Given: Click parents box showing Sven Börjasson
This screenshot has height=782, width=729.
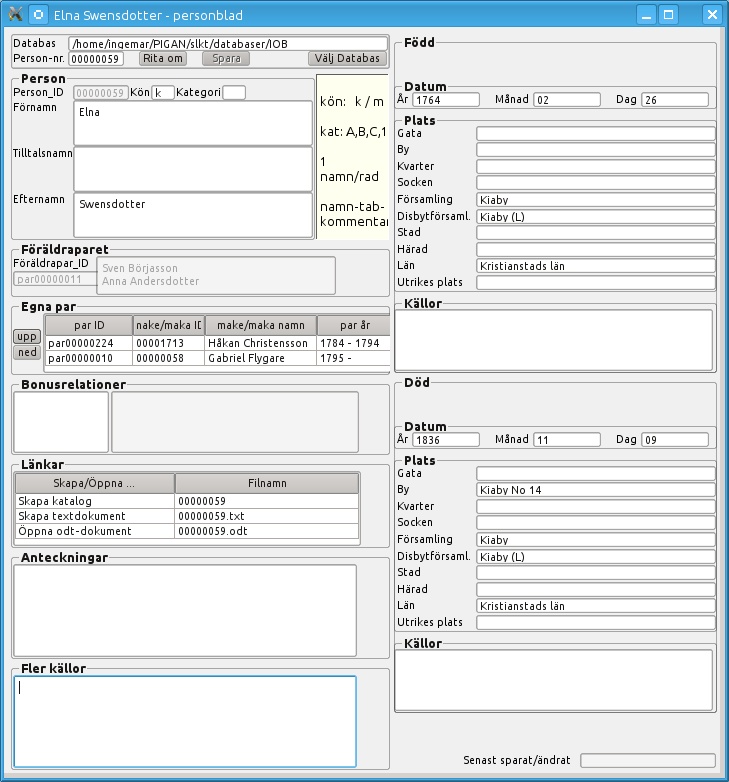Looking at the screenshot, I should tap(216, 275).
